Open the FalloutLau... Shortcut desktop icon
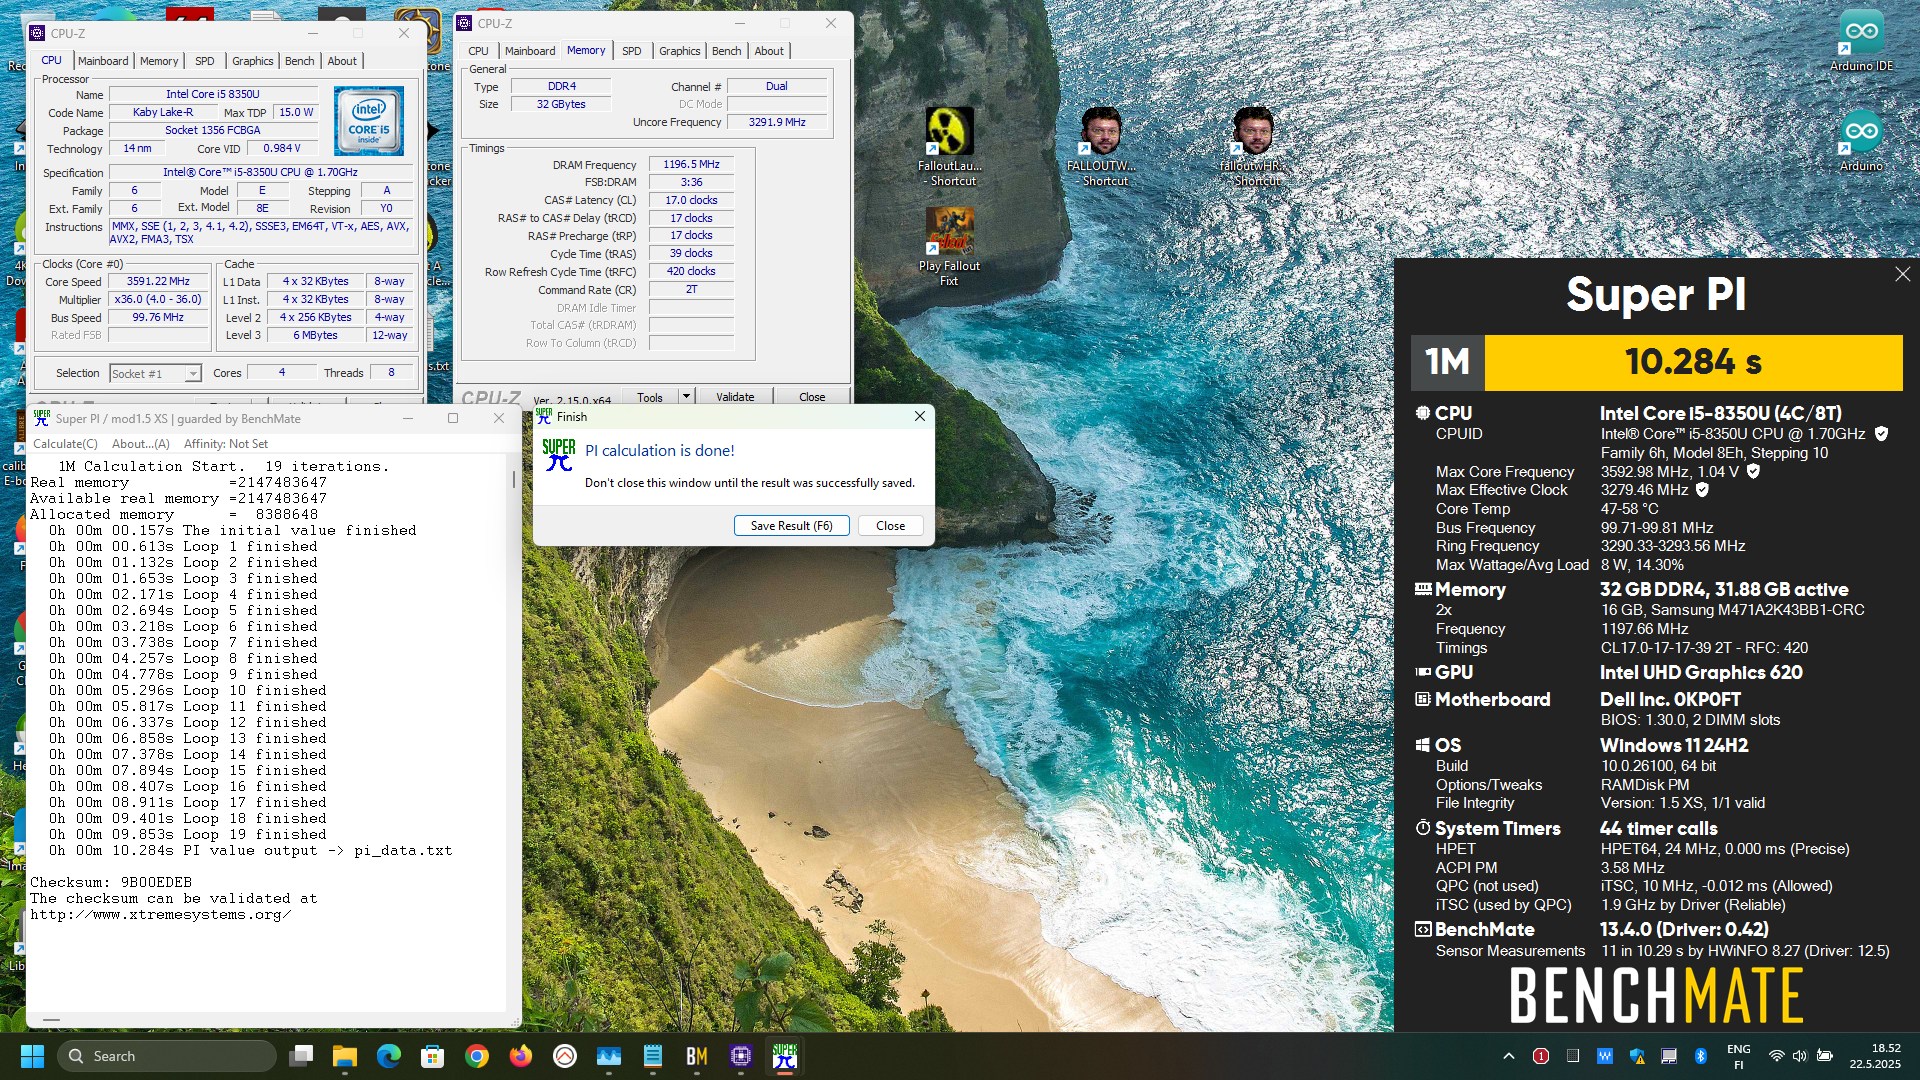 point(949,146)
